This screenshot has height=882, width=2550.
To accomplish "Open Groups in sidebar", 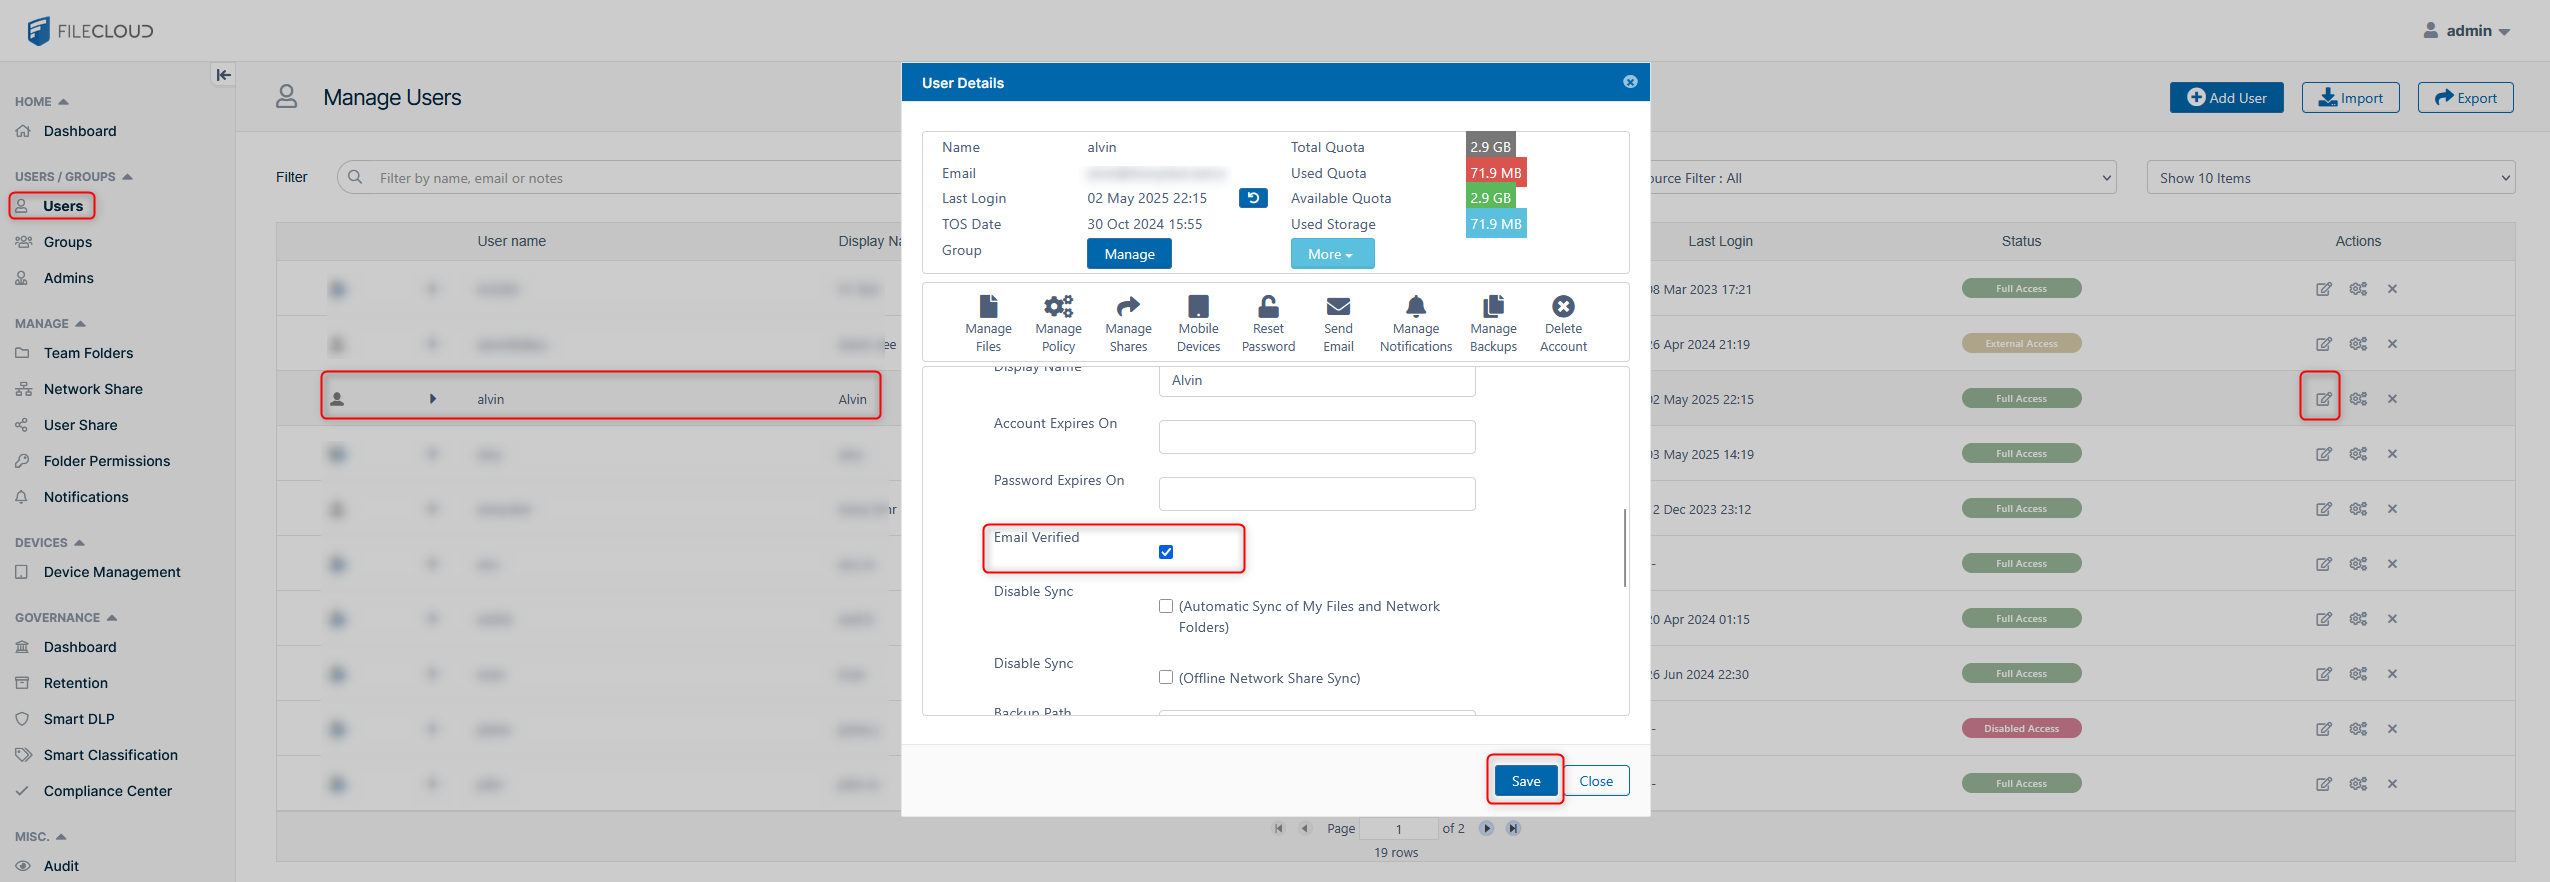I will coord(67,242).
